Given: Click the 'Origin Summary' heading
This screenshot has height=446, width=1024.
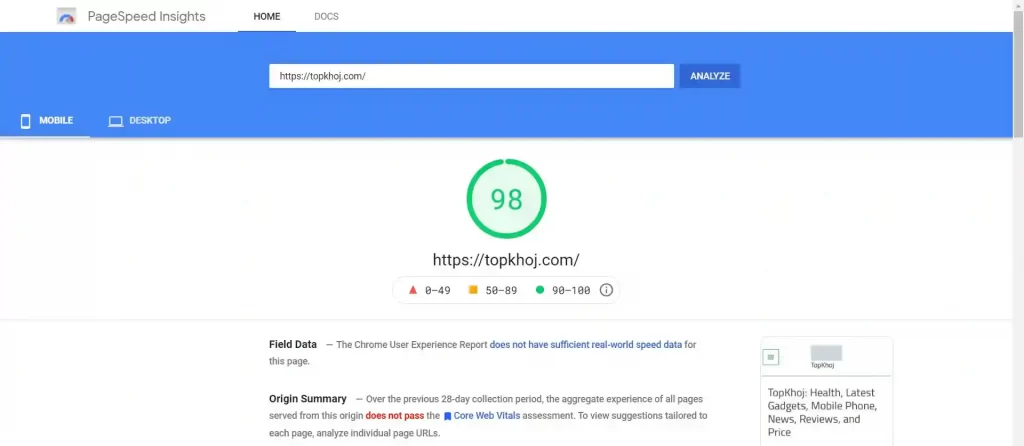Looking at the screenshot, I should click(308, 398).
